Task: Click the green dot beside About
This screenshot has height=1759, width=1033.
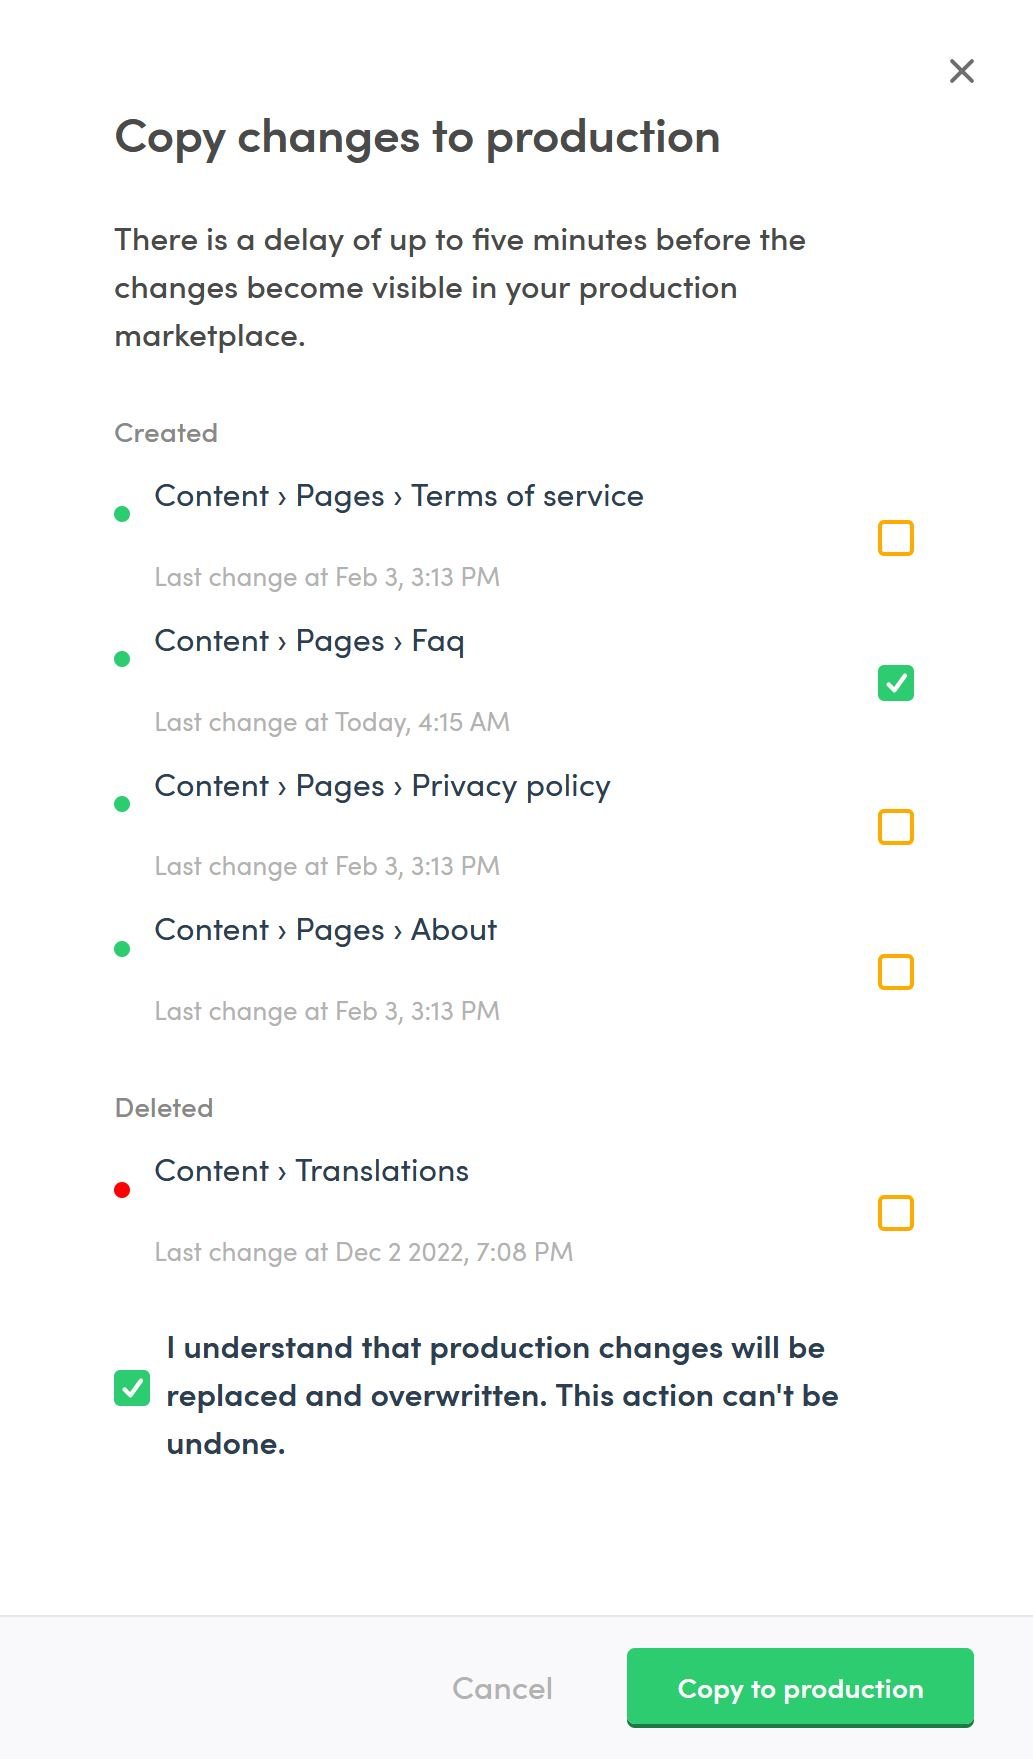Action: tap(122, 949)
